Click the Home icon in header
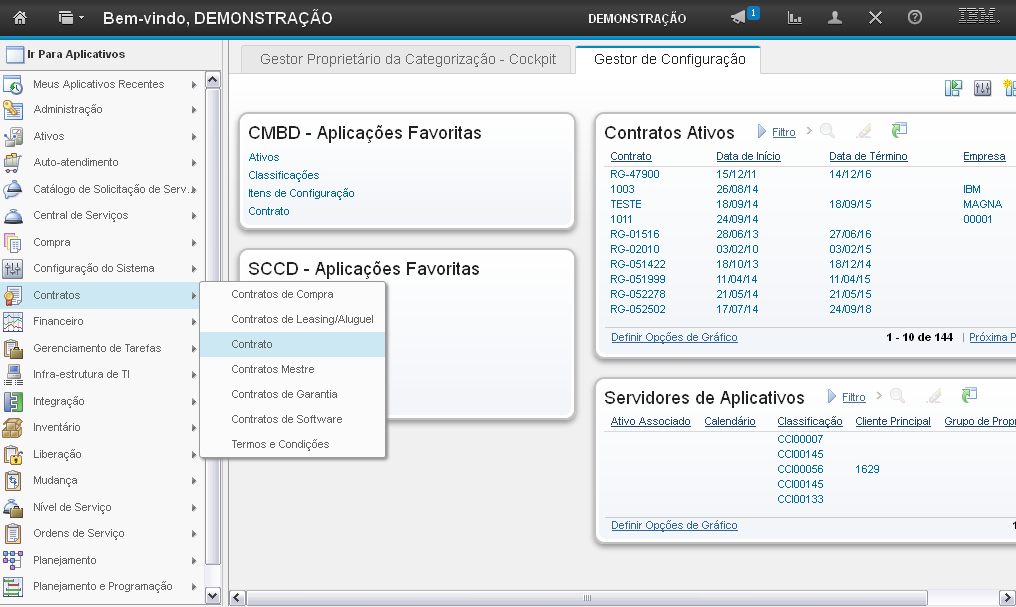The width and height of the screenshot is (1016, 607). (x=20, y=18)
